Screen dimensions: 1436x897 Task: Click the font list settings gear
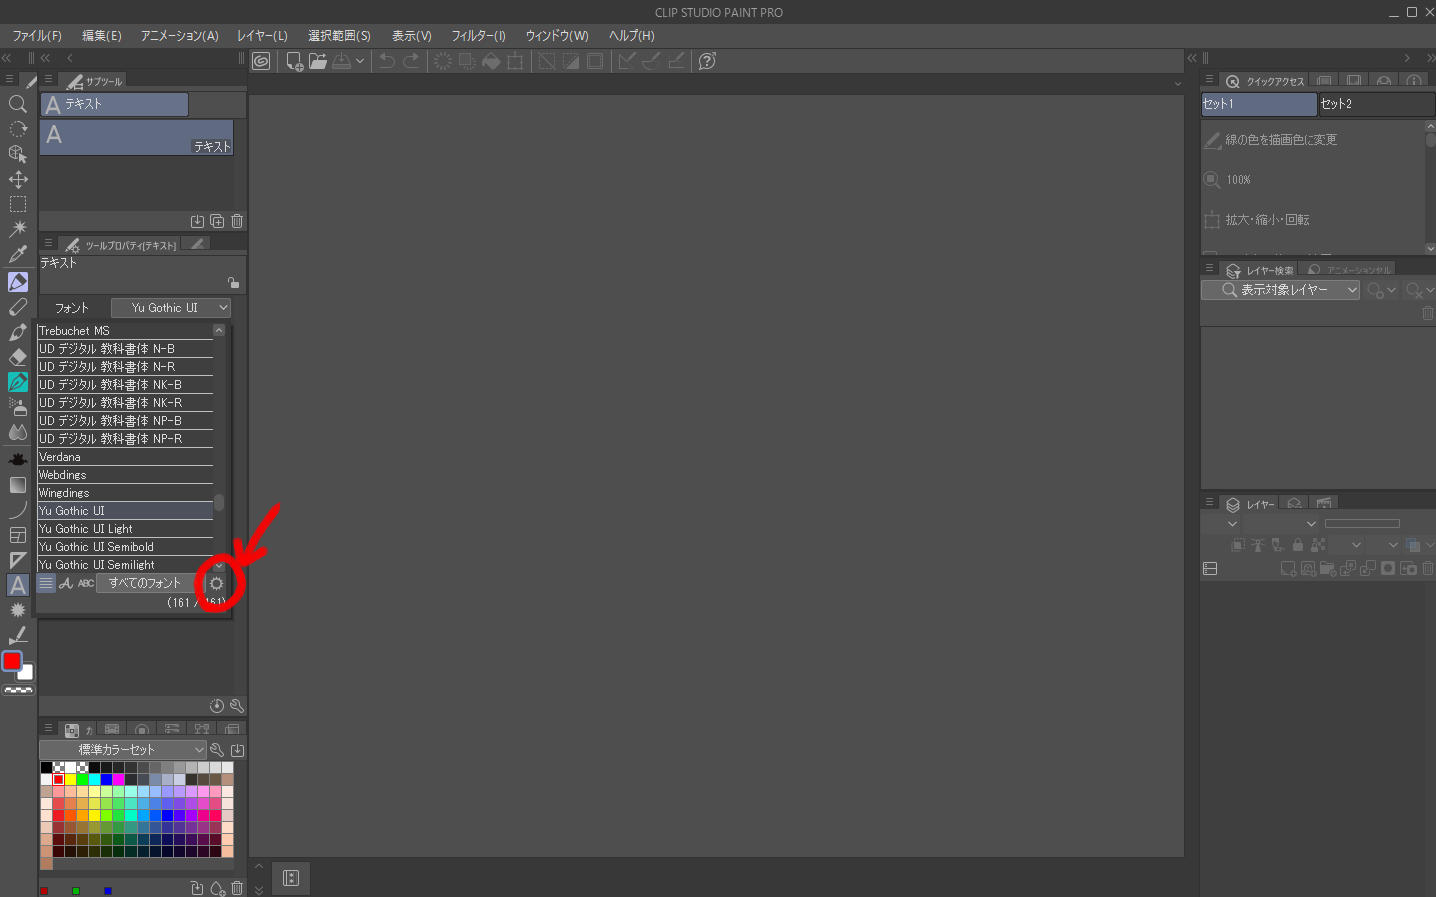point(216,584)
